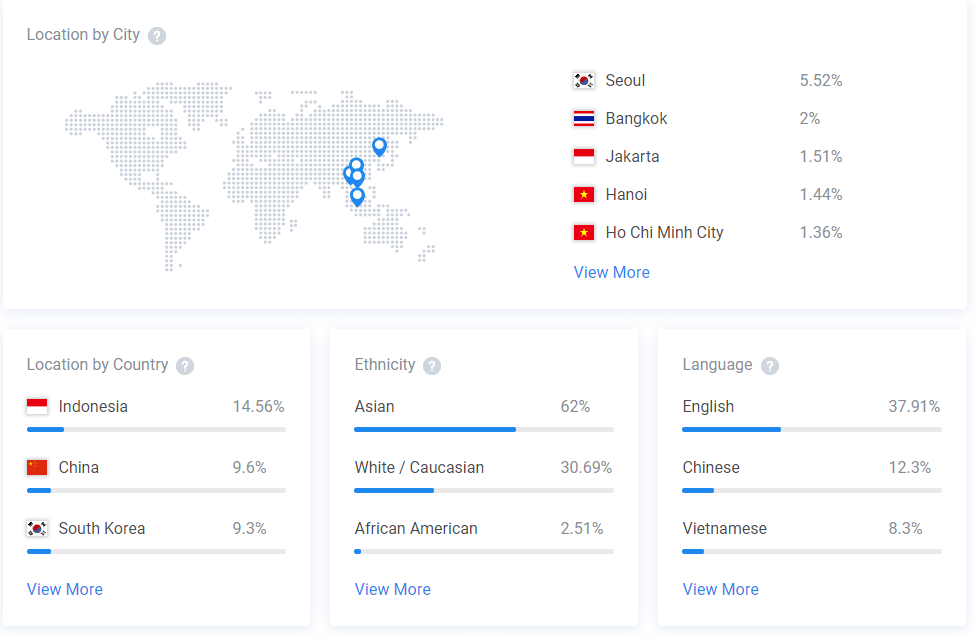Click the South Korea progress bar

pyautogui.click(x=156, y=551)
